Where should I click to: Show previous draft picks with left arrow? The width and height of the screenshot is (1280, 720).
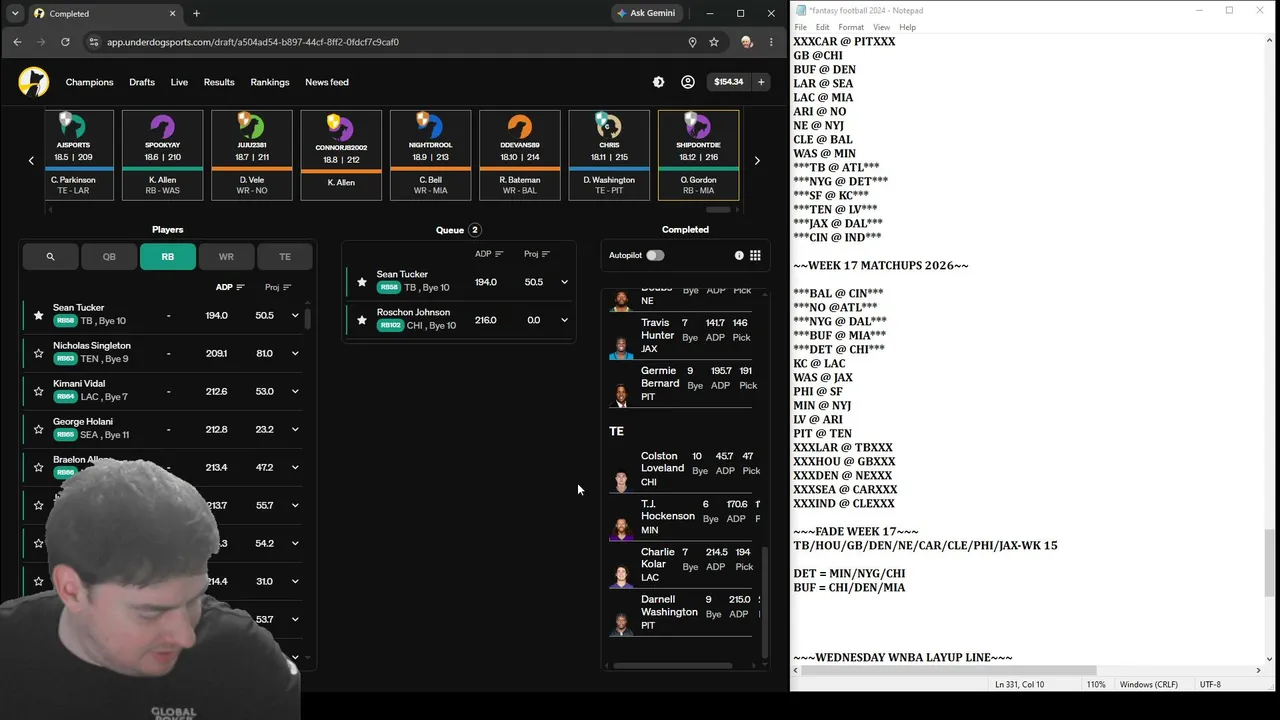[x=31, y=160]
